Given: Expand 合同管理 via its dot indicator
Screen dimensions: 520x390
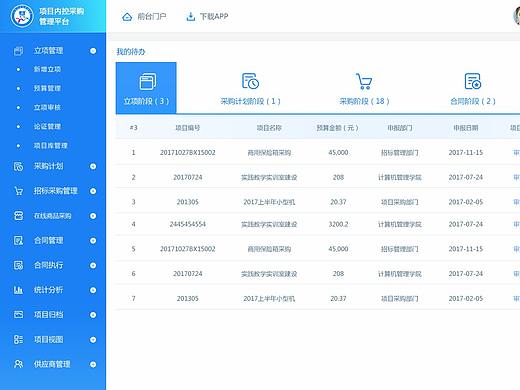Looking at the screenshot, I should pyautogui.click(x=93, y=240).
